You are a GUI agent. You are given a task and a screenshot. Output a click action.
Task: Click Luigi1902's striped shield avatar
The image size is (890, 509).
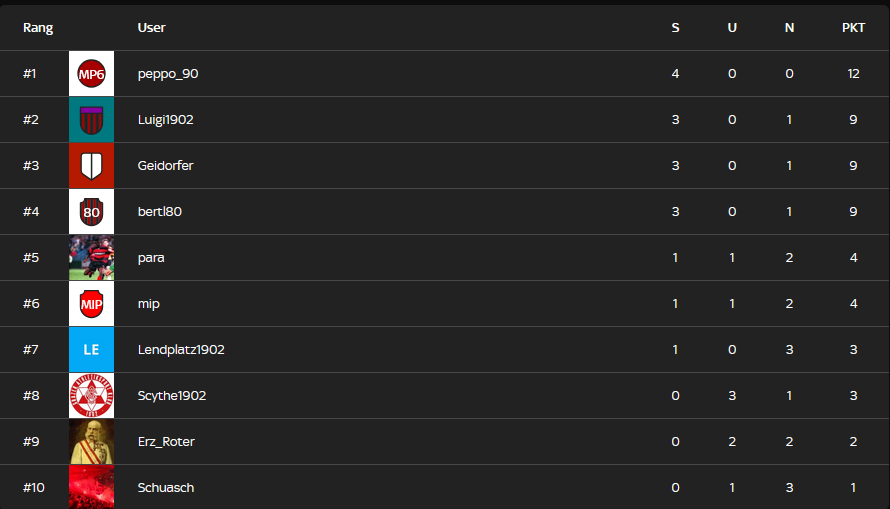click(91, 120)
